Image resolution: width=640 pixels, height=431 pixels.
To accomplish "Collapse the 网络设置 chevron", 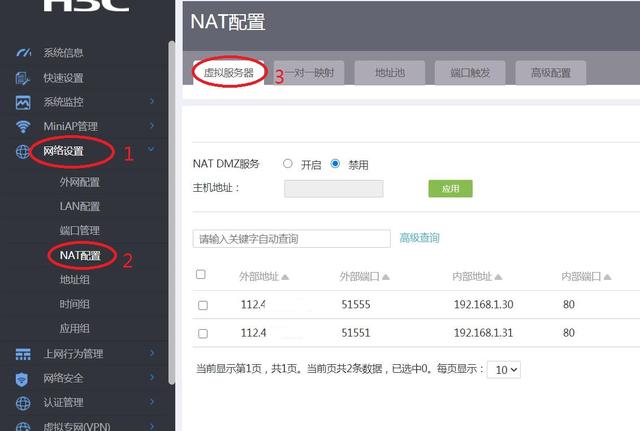I will pyautogui.click(x=151, y=149).
